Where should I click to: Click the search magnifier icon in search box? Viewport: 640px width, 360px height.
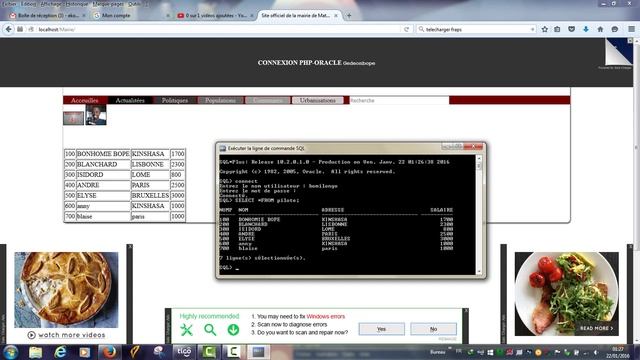(x=421, y=29)
